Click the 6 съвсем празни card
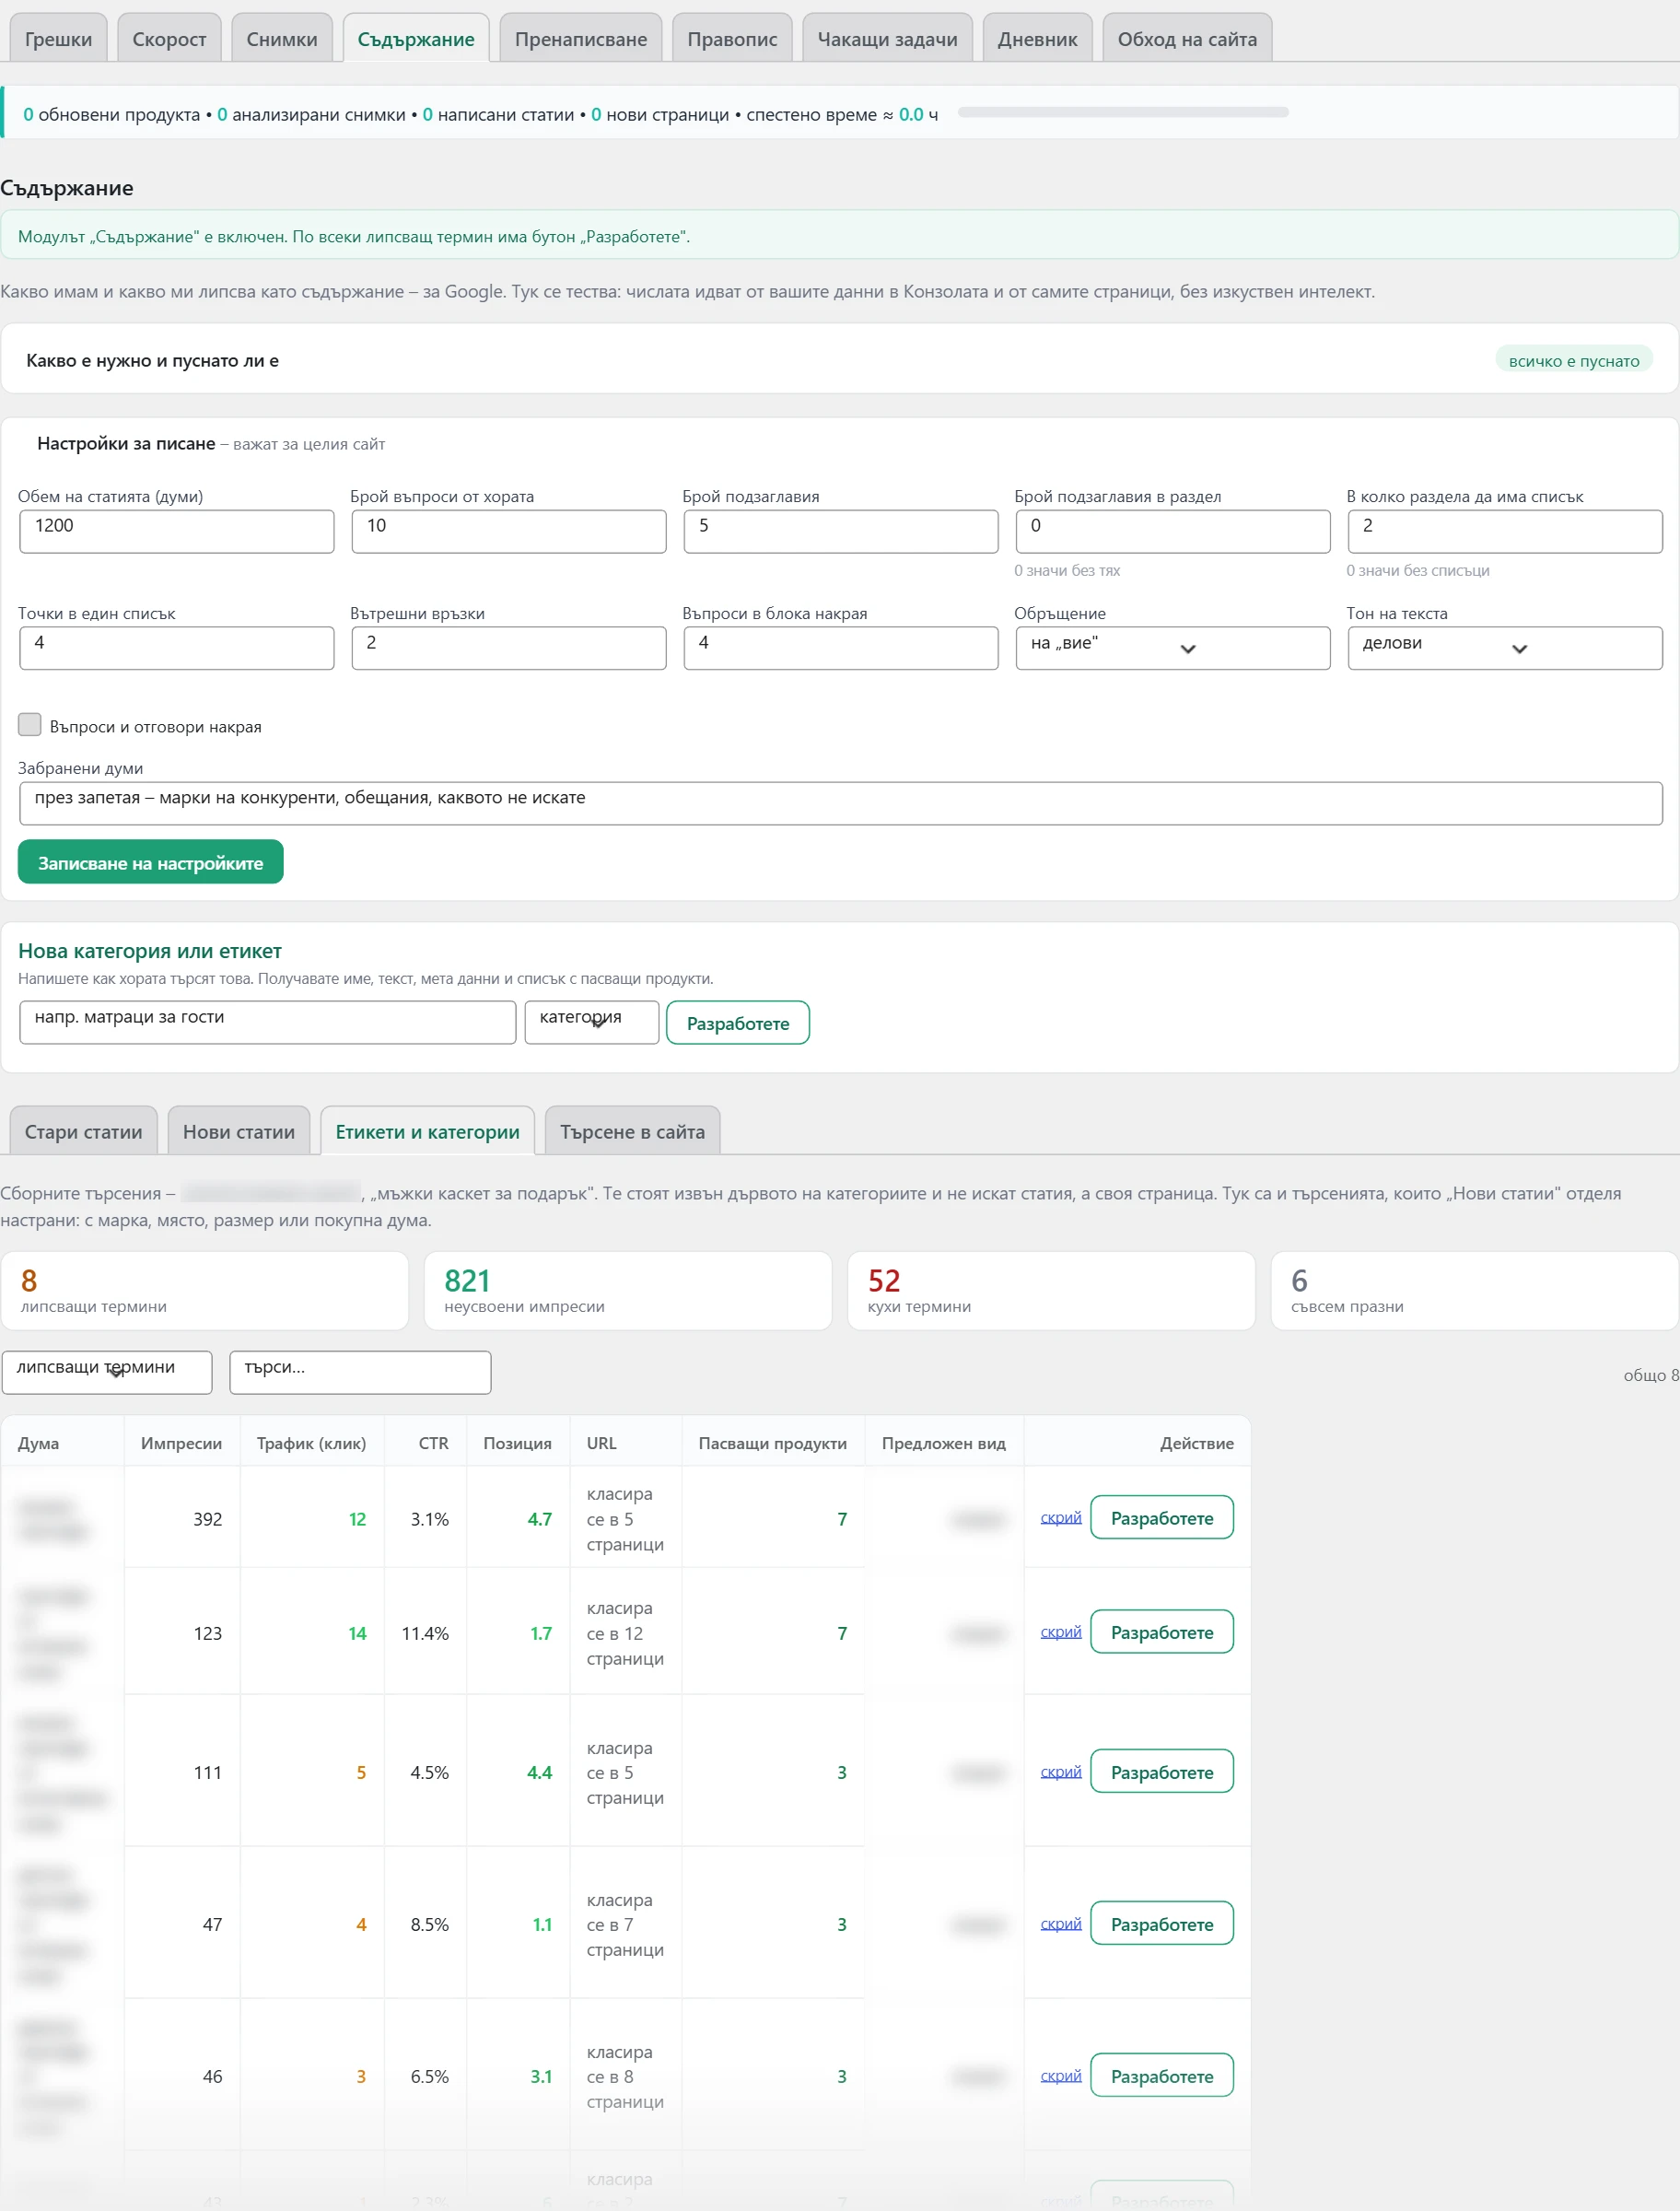 coord(1474,1290)
